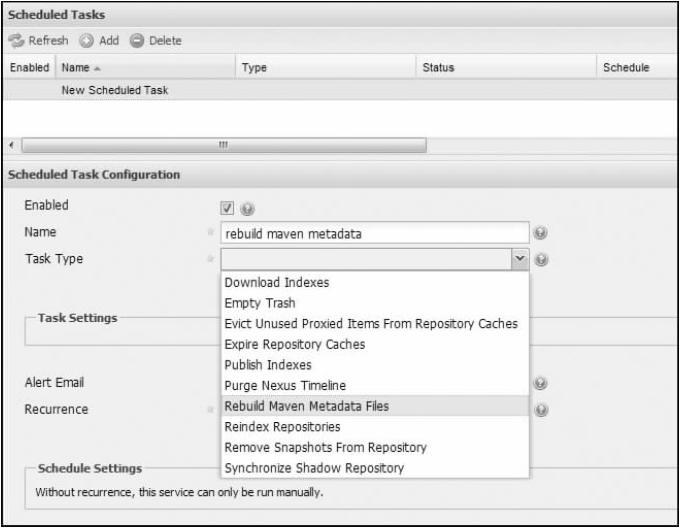Image resolution: width=680 pixels, height=528 pixels.
Task: Click help icon beside Name field
Action: (541, 233)
